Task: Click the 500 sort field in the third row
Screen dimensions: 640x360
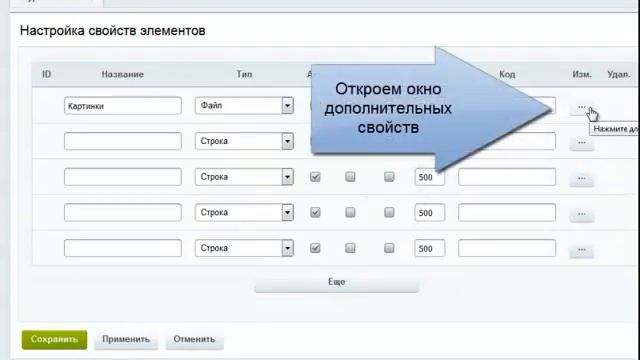Action: point(430,177)
